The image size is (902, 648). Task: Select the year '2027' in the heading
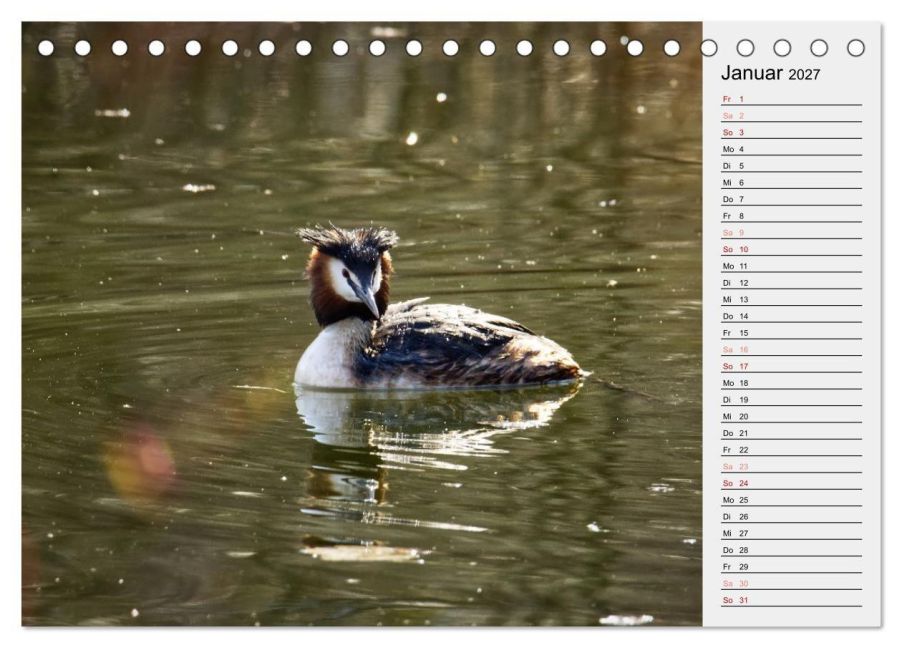pyautogui.click(x=804, y=75)
